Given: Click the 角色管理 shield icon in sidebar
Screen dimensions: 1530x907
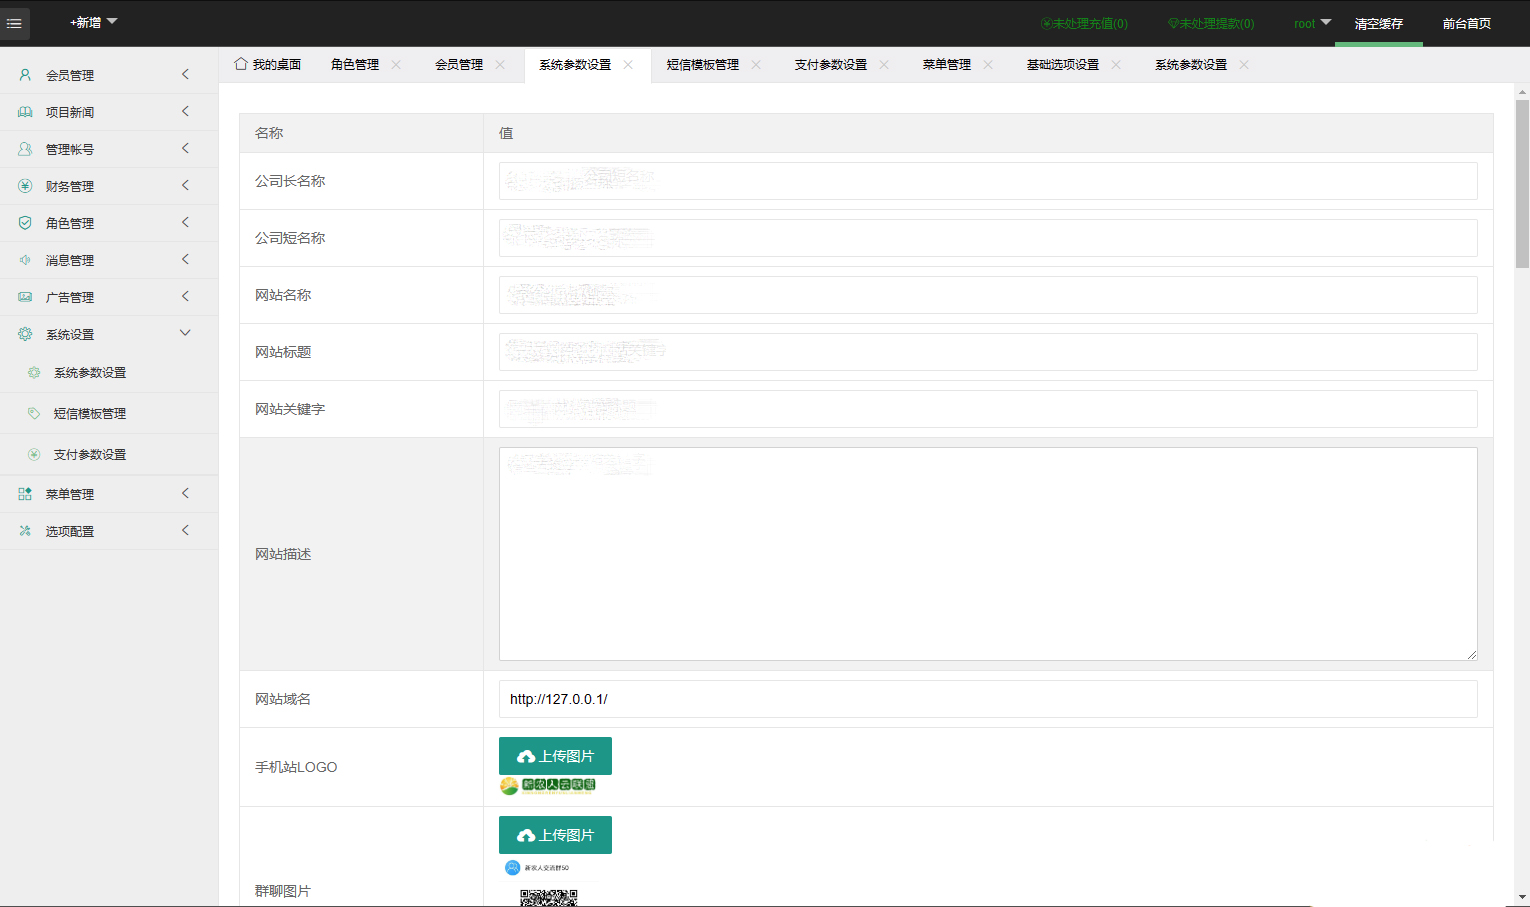Looking at the screenshot, I should pyautogui.click(x=25, y=223).
